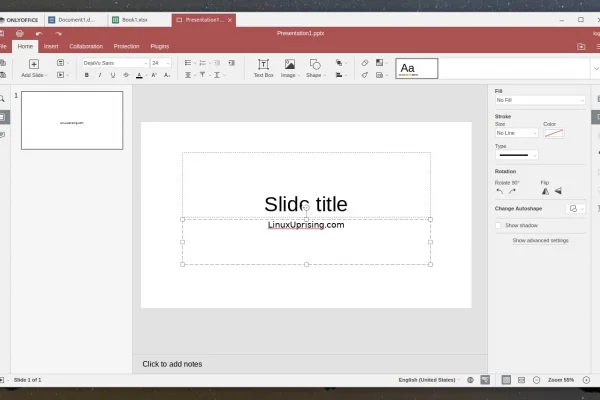Open the DejaVu Sans font dropdown
600x400 pixels.
point(115,63)
